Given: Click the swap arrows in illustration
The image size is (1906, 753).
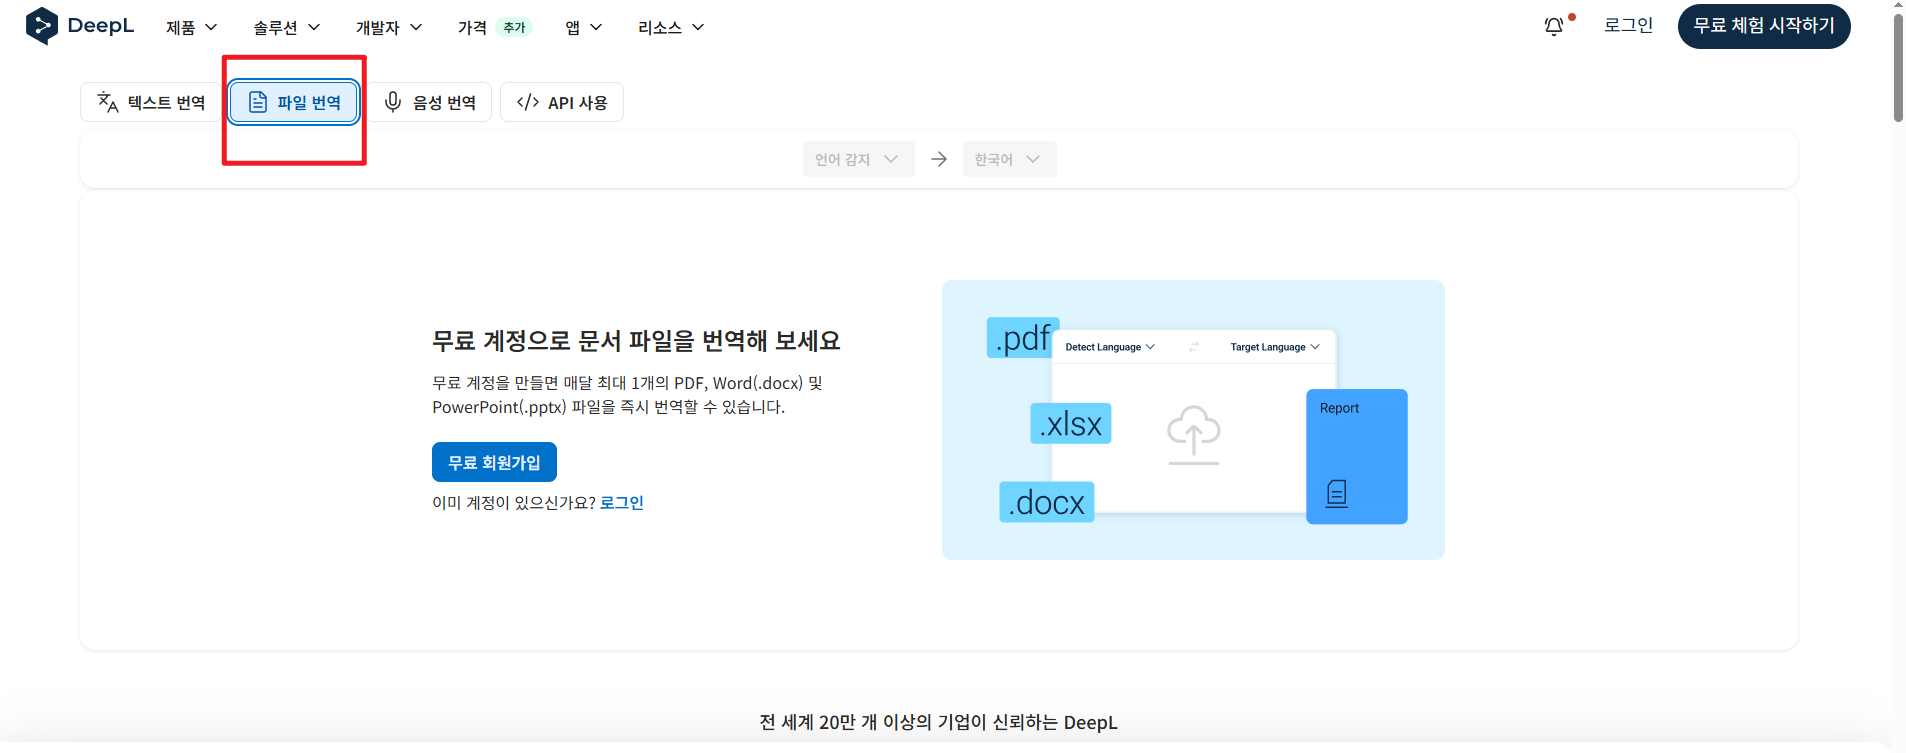Looking at the screenshot, I should pyautogui.click(x=1193, y=347).
